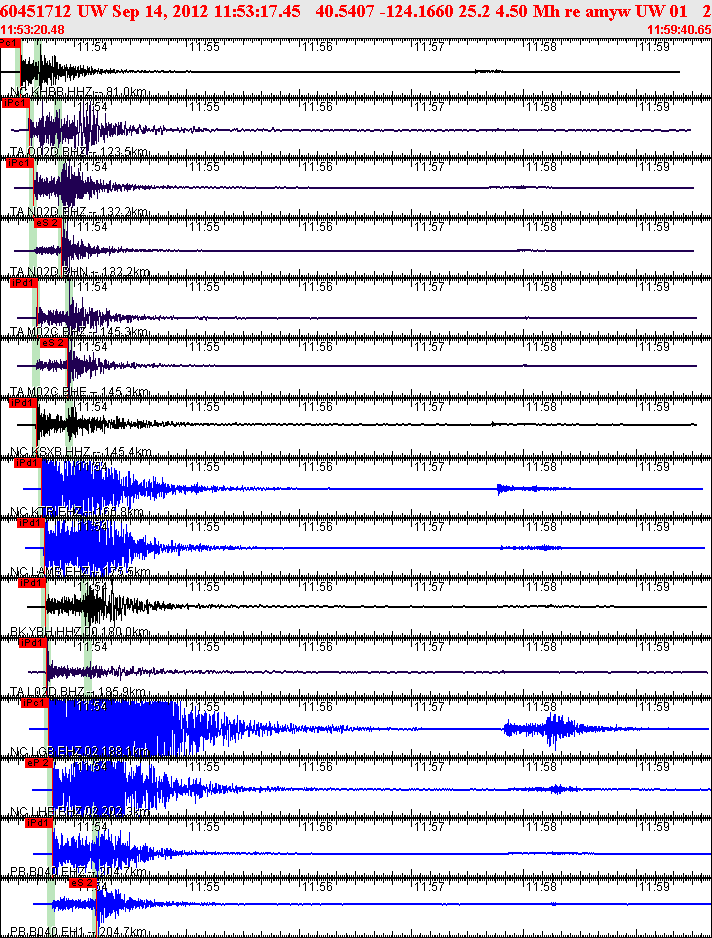
Task: Click the Pc1 pick flag on NC.KHBB.HHZ trace
Action: [10, 43]
